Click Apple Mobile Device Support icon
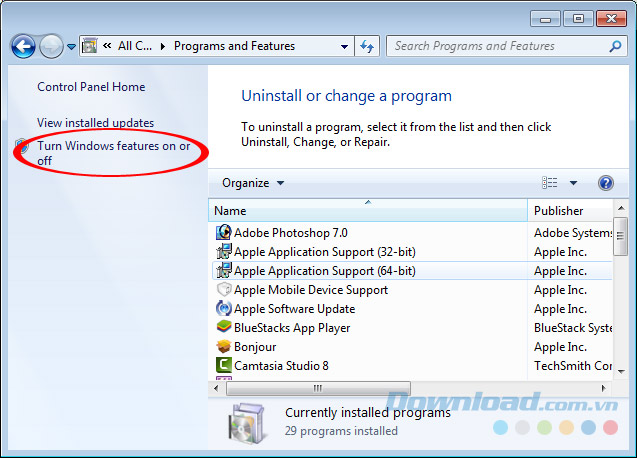 tap(223, 289)
